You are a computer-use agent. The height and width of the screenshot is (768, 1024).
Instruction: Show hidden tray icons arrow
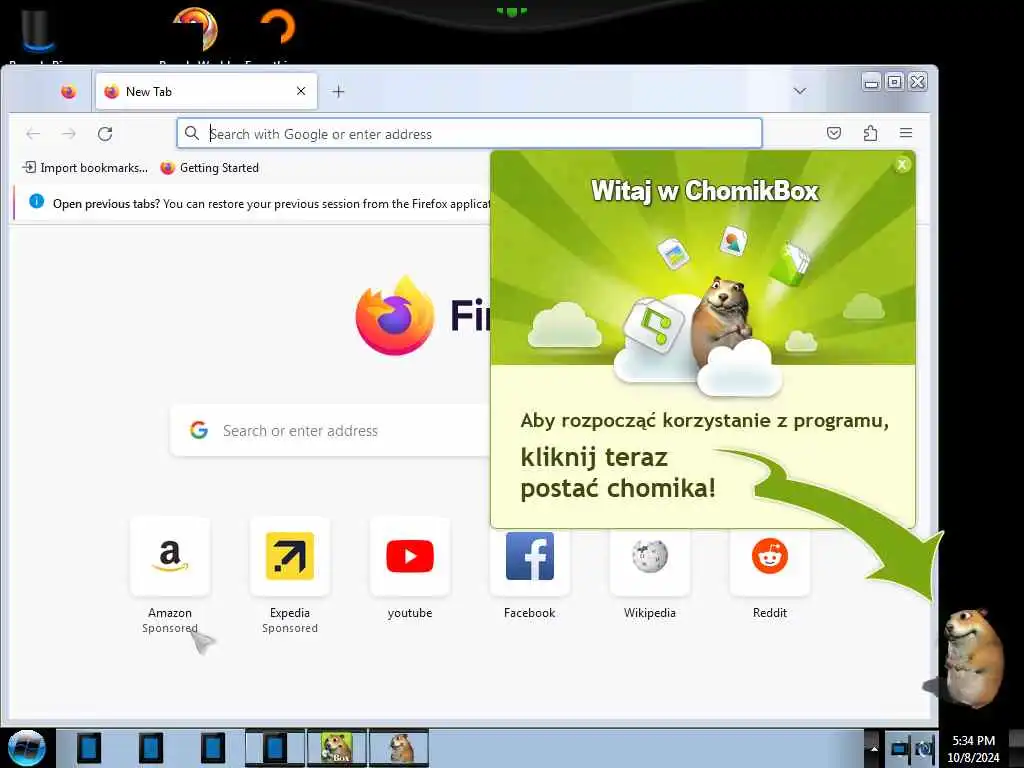point(873,748)
